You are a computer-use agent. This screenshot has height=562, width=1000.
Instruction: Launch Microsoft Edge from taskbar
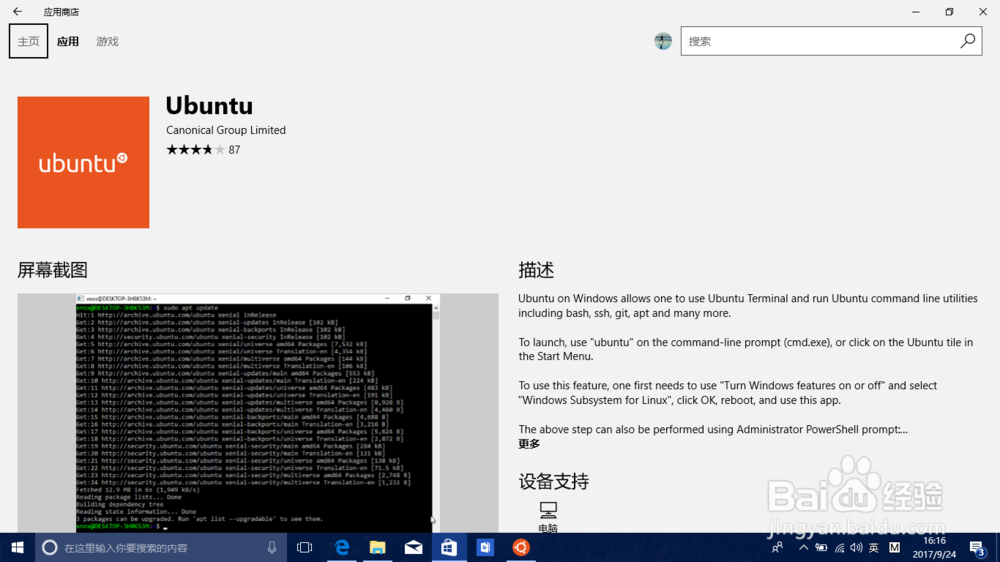[x=342, y=547]
